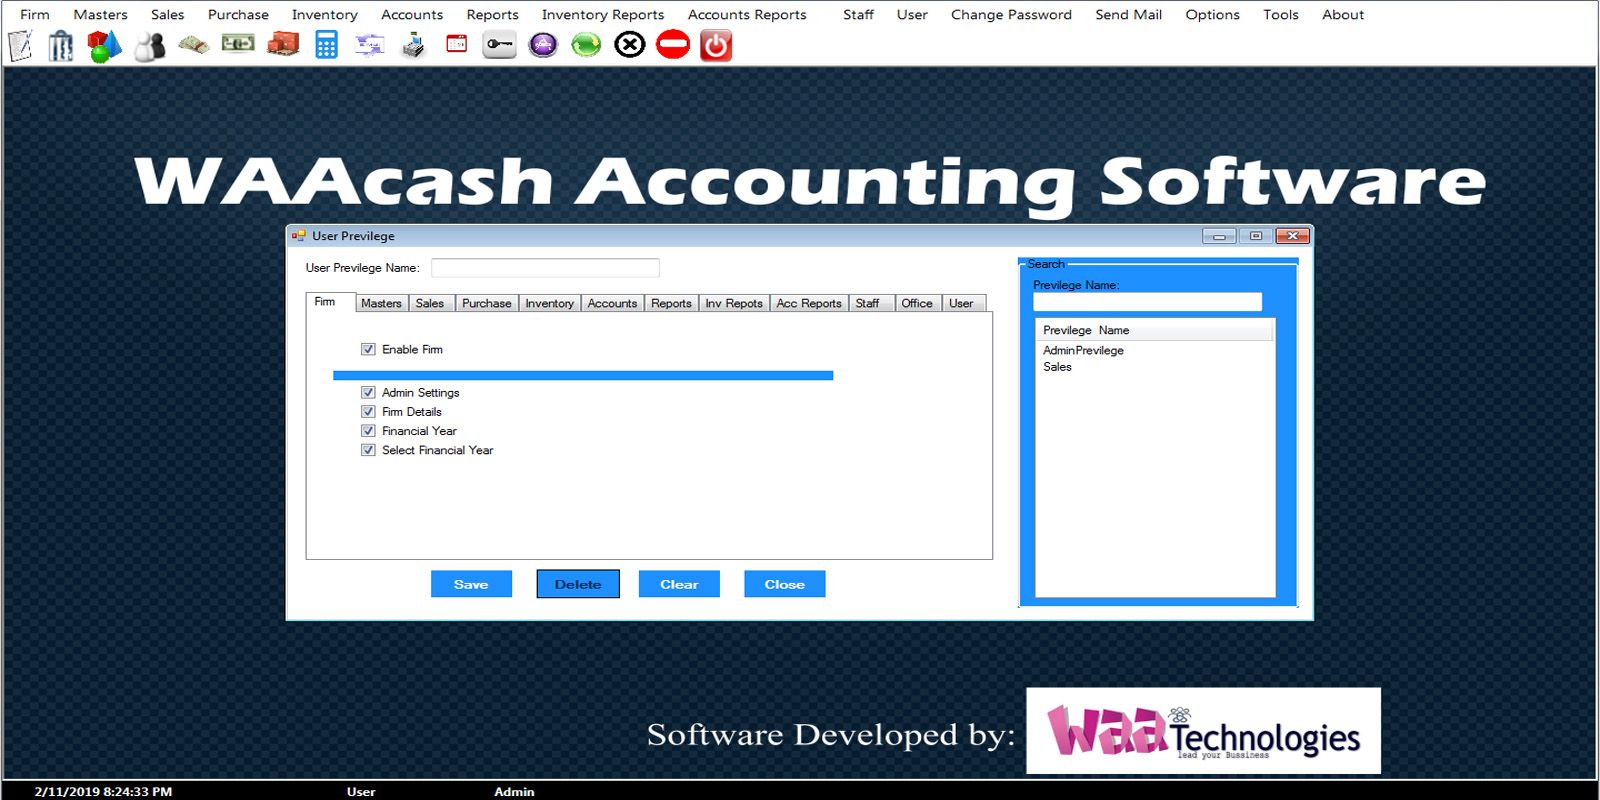
Task: Click the Delete button
Action: coord(578,584)
